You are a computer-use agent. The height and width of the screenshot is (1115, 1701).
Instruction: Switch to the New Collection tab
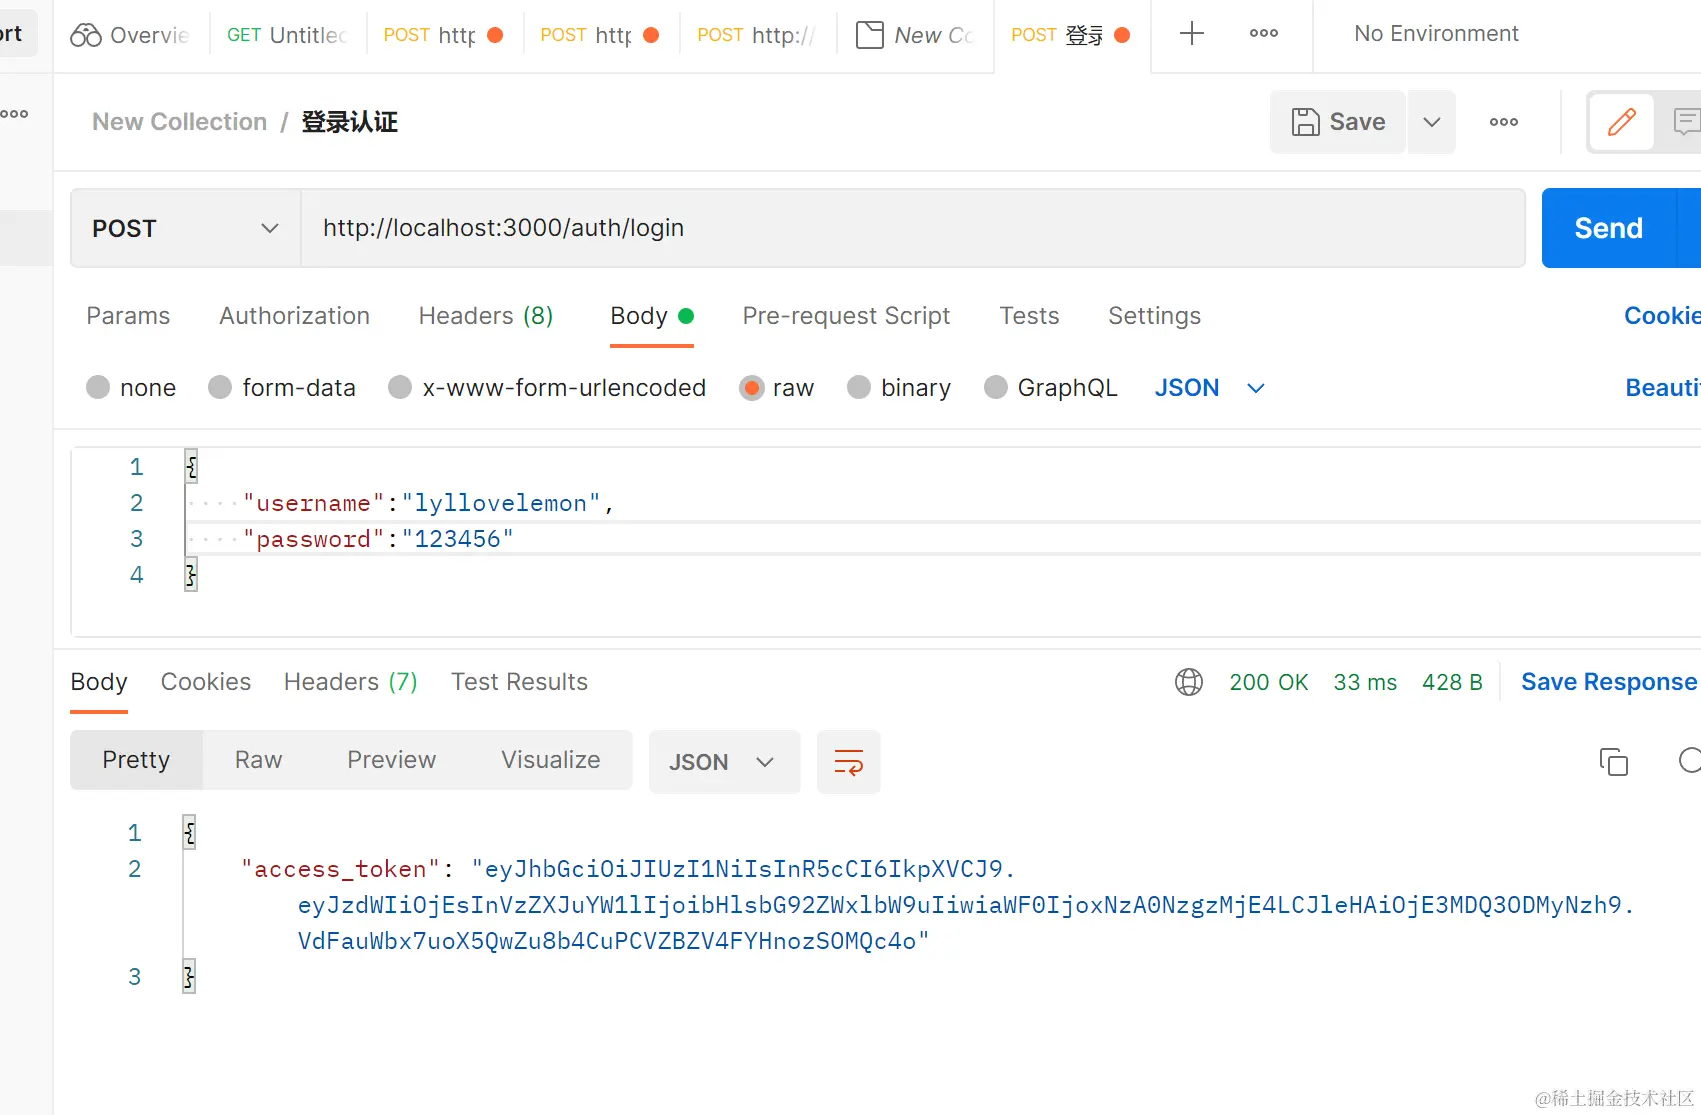pos(916,35)
